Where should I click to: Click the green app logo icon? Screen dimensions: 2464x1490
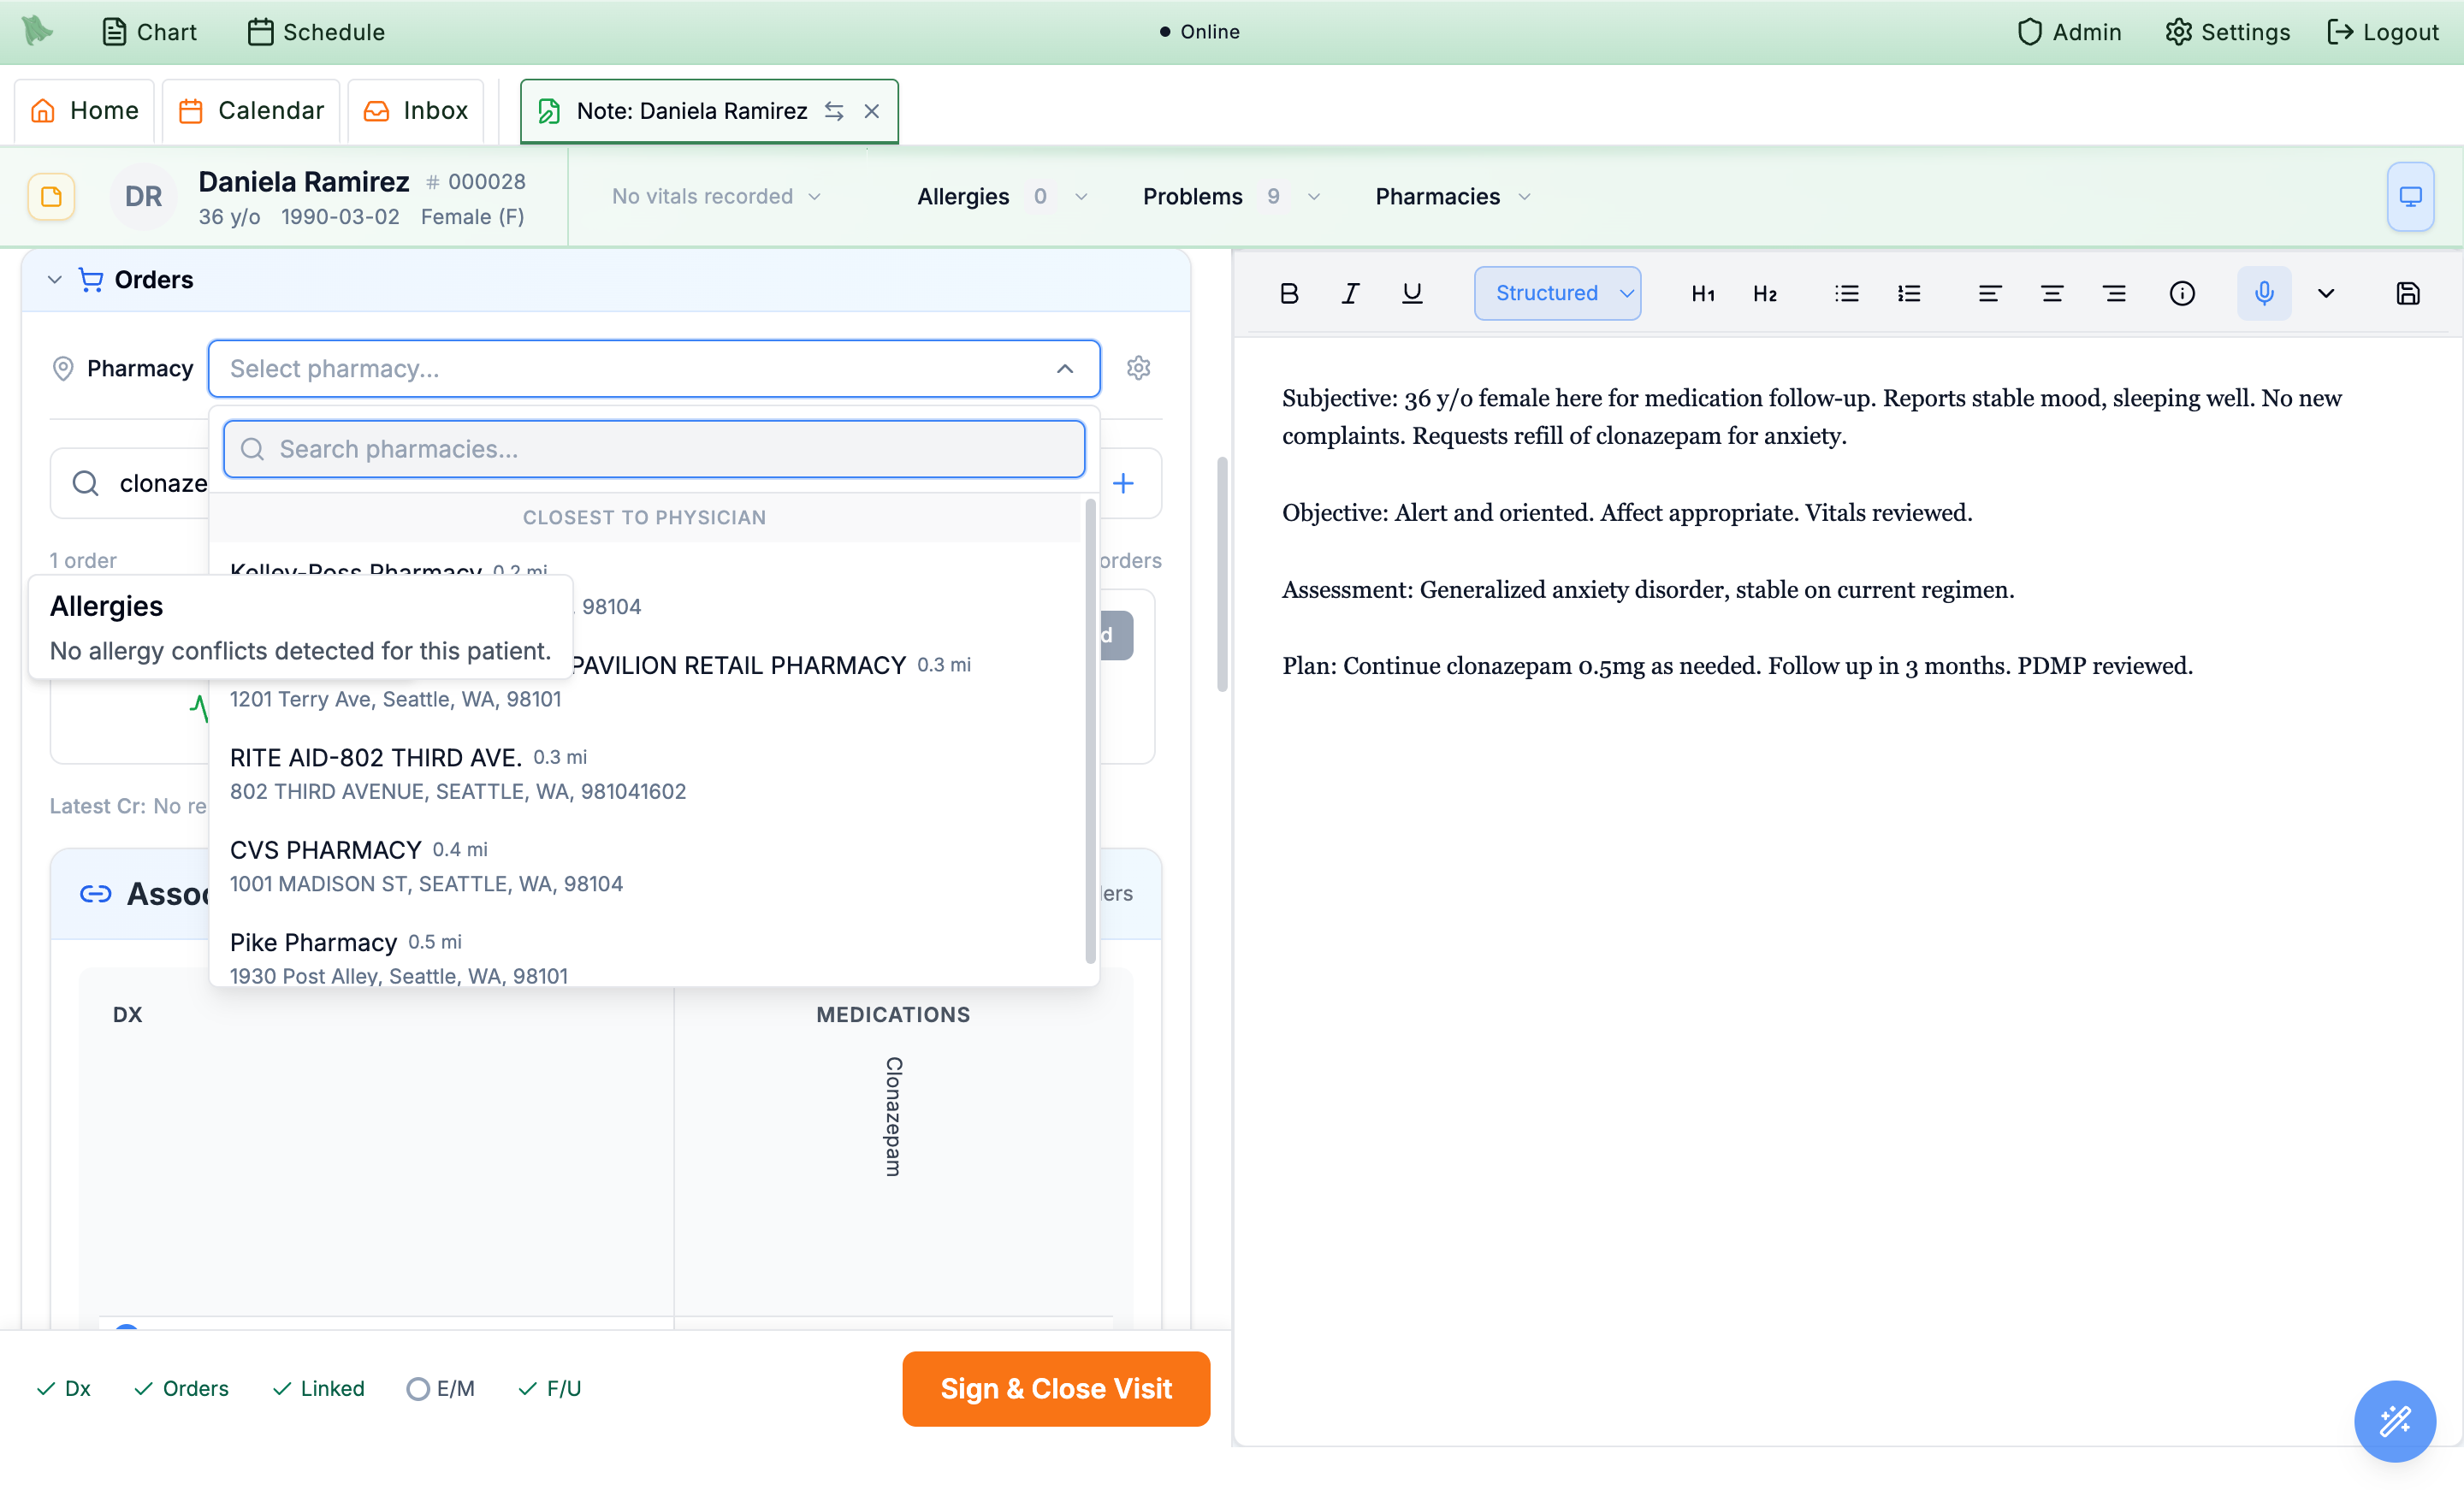[x=37, y=31]
